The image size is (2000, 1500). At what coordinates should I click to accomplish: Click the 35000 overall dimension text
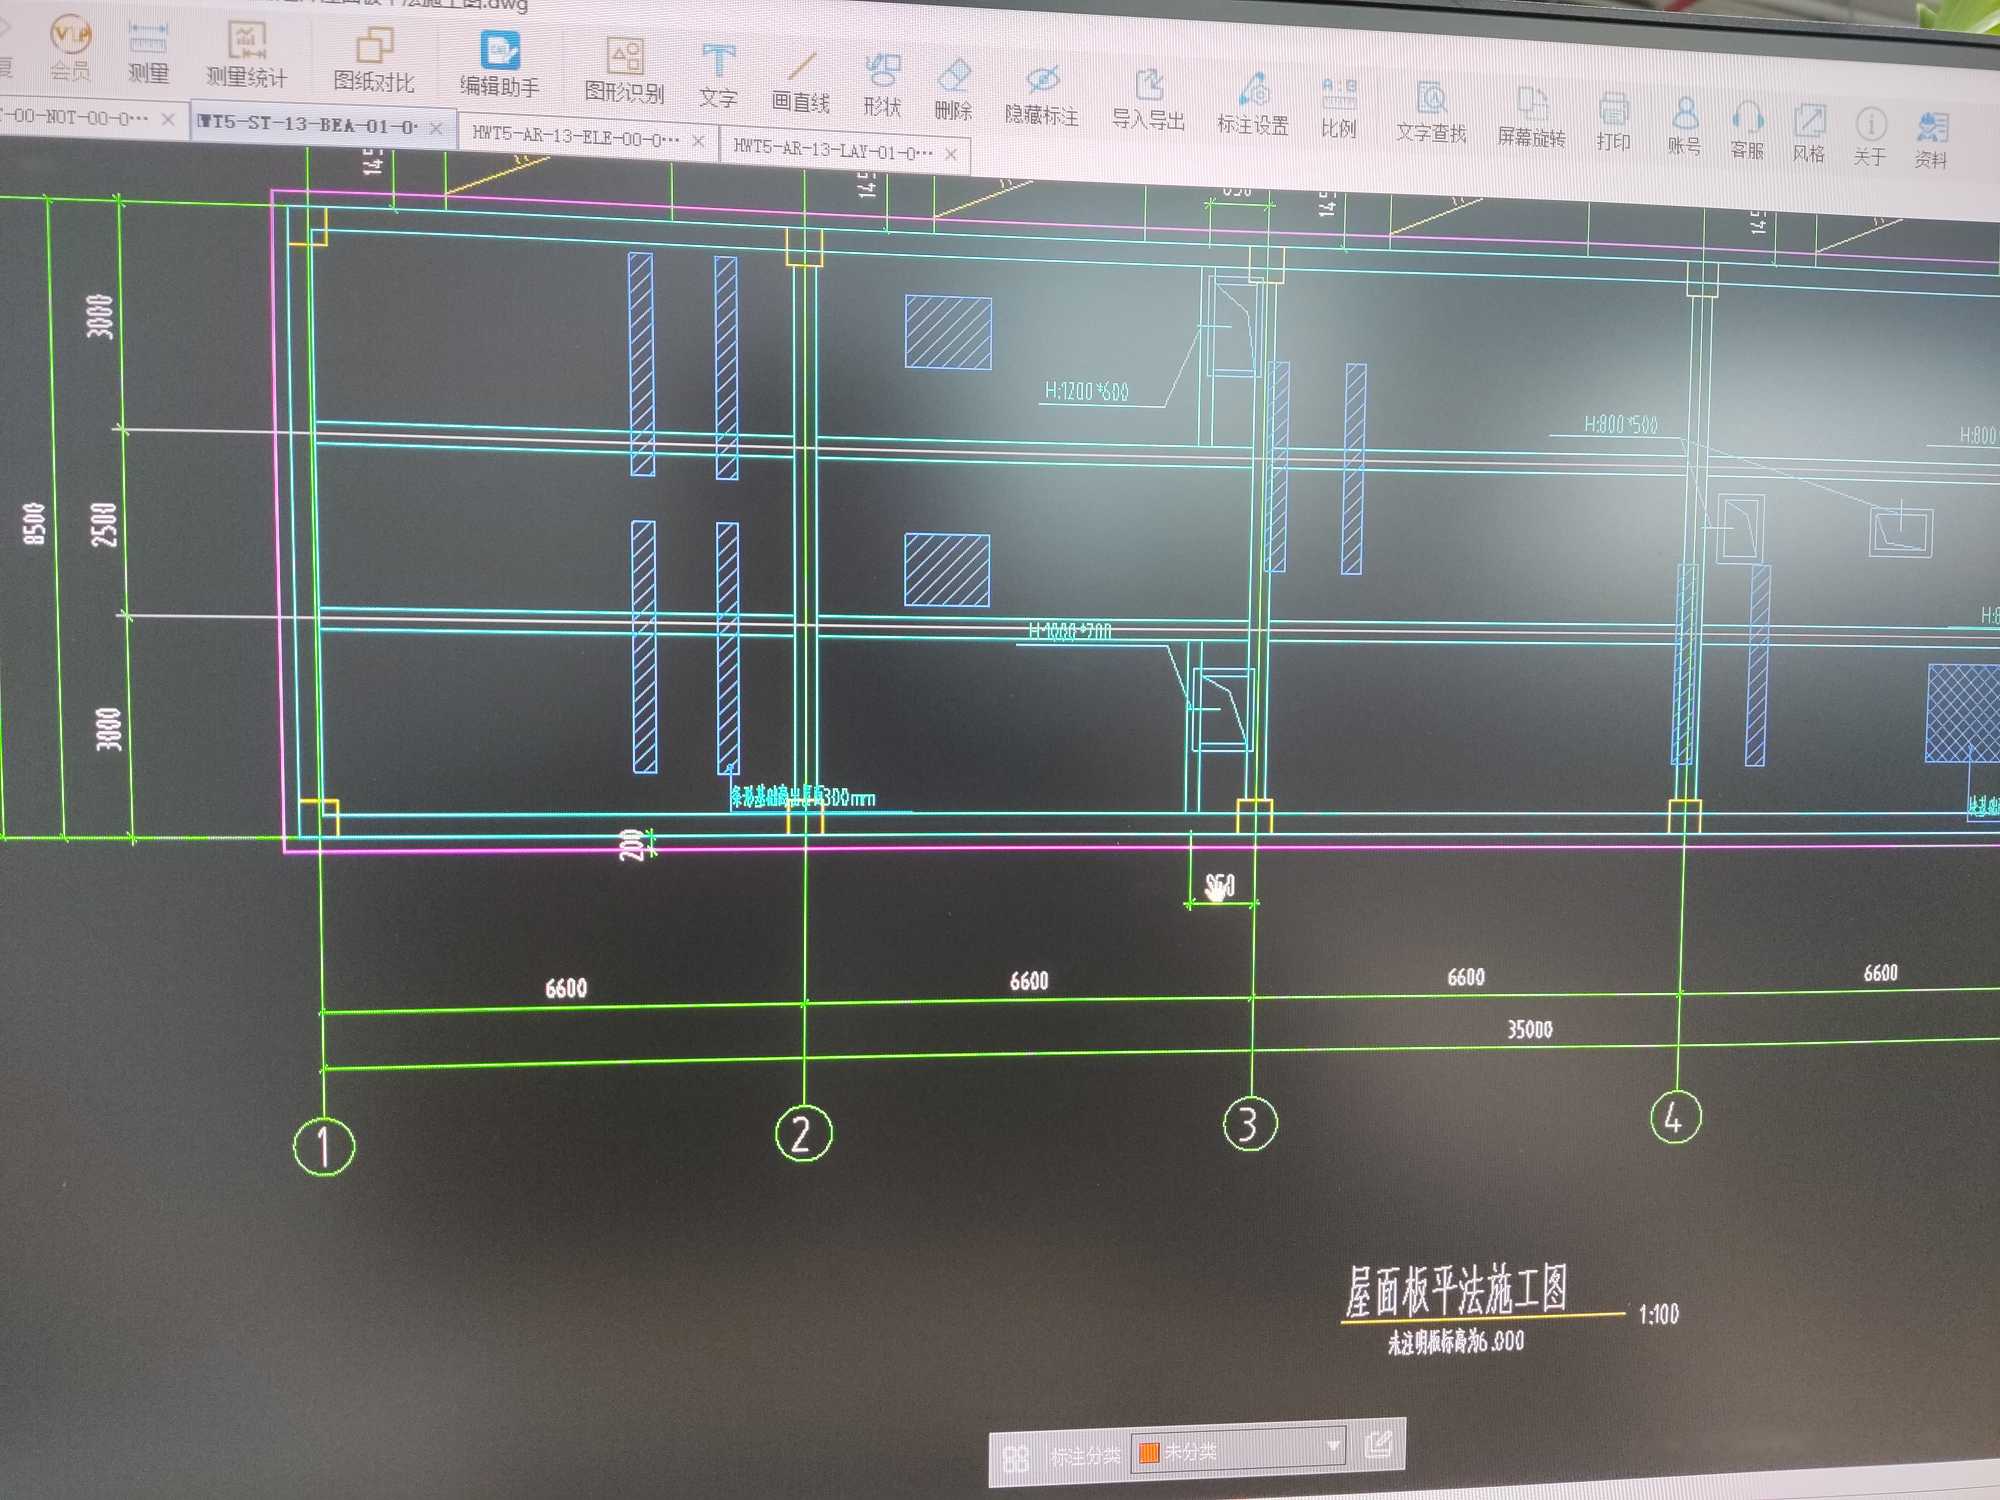[1530, 1029]
